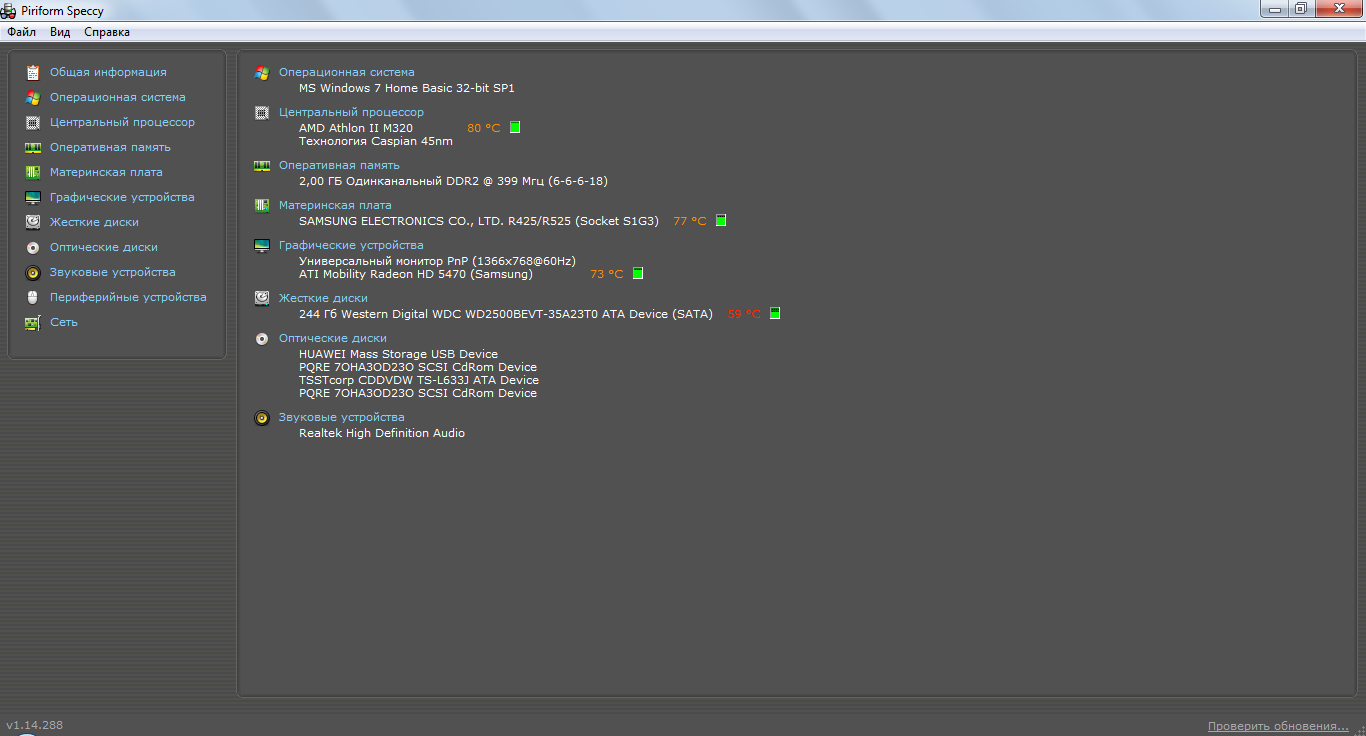Click the speaker icon beside Звуковые устройства in sidebar
The image size is (1366, 736).
pos(33,272)
